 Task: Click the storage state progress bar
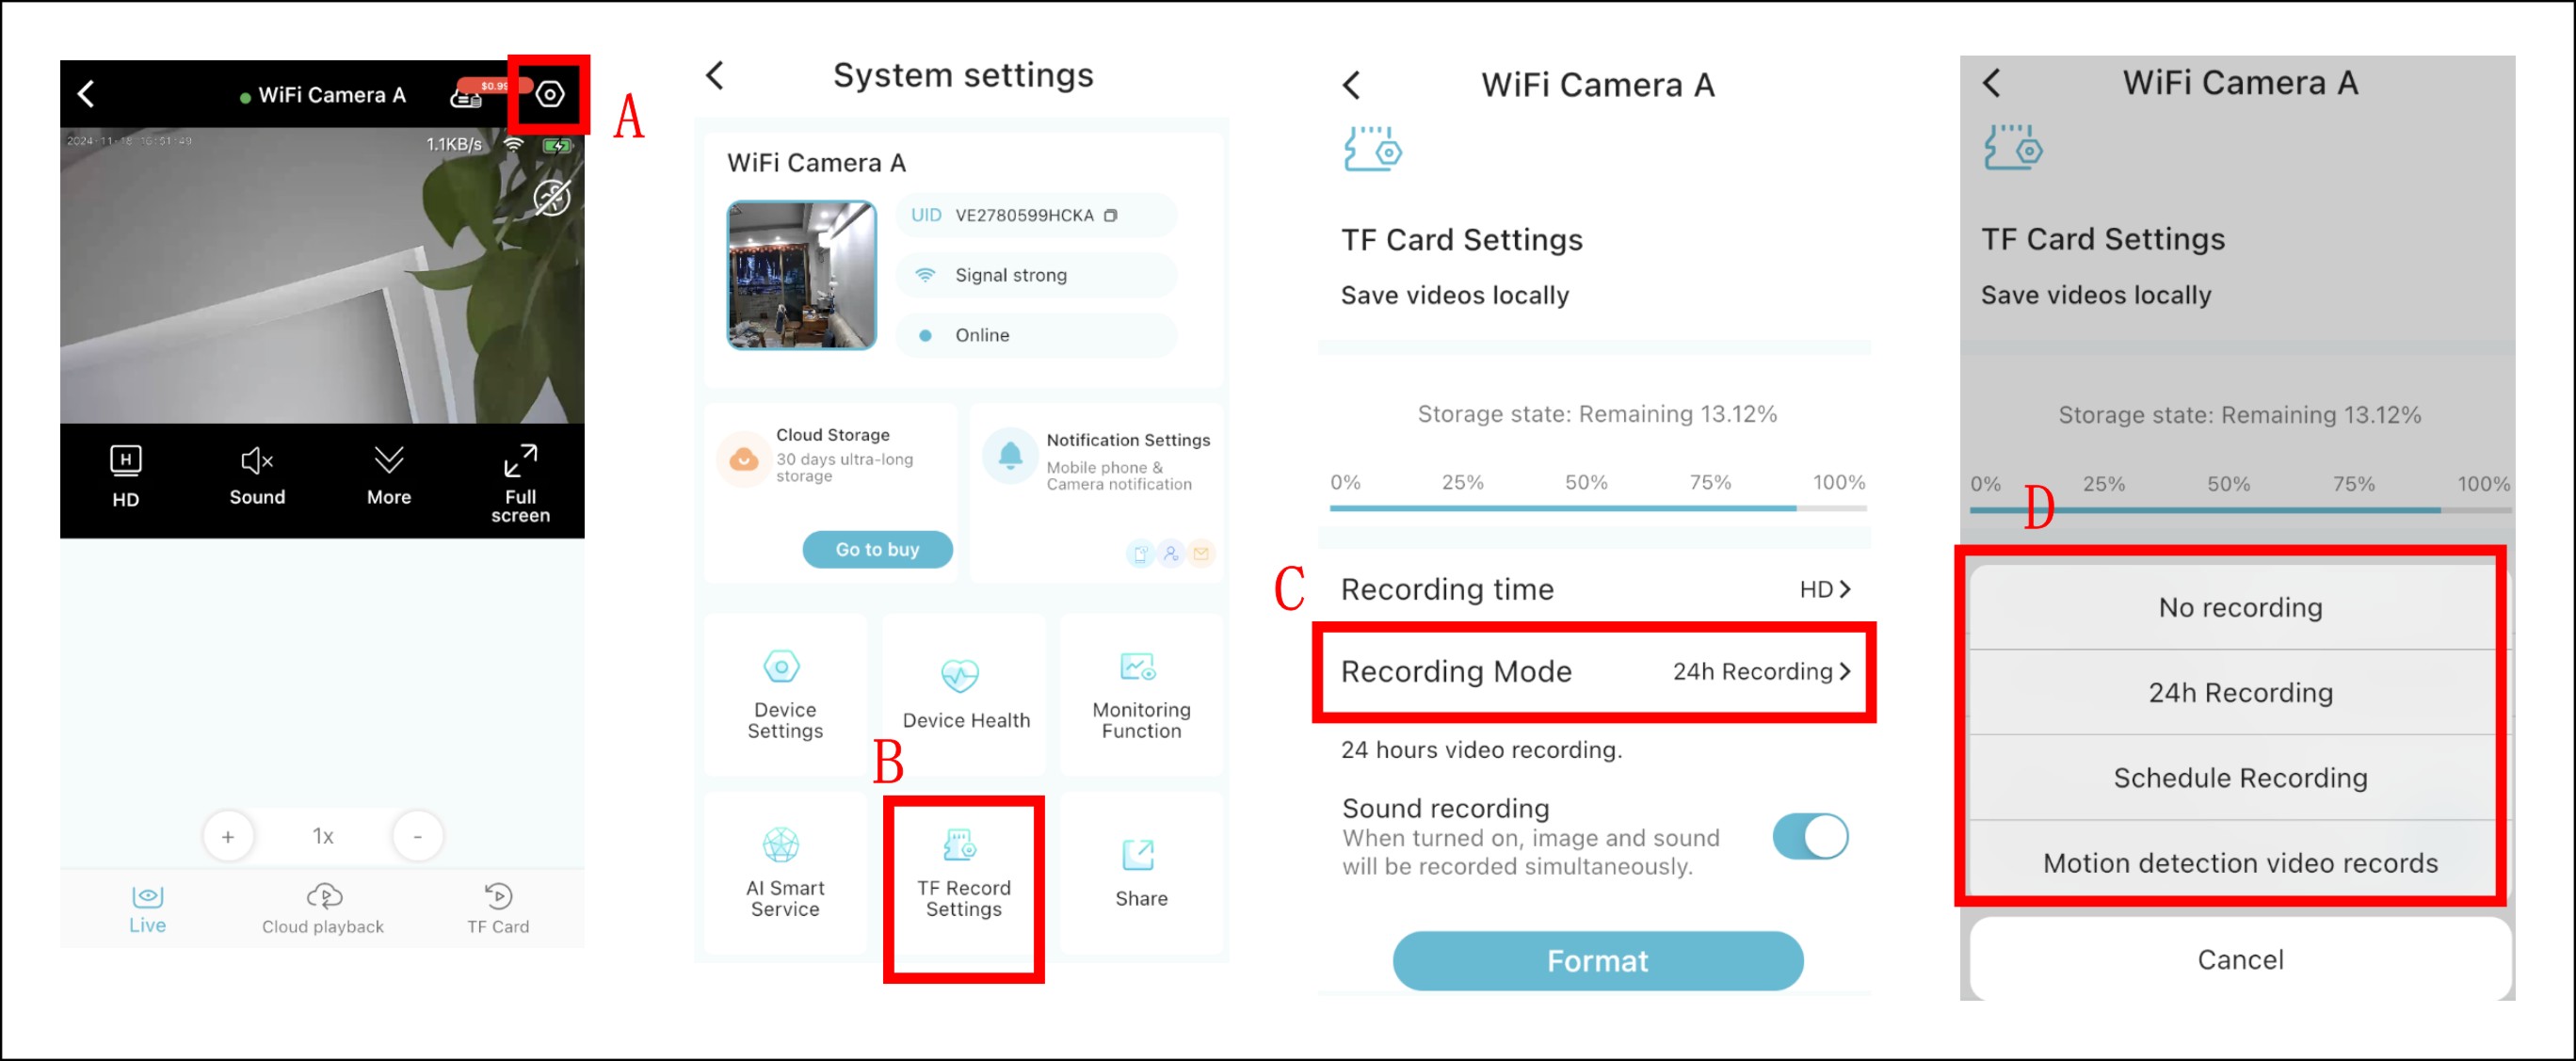(x=1597, y=508)
